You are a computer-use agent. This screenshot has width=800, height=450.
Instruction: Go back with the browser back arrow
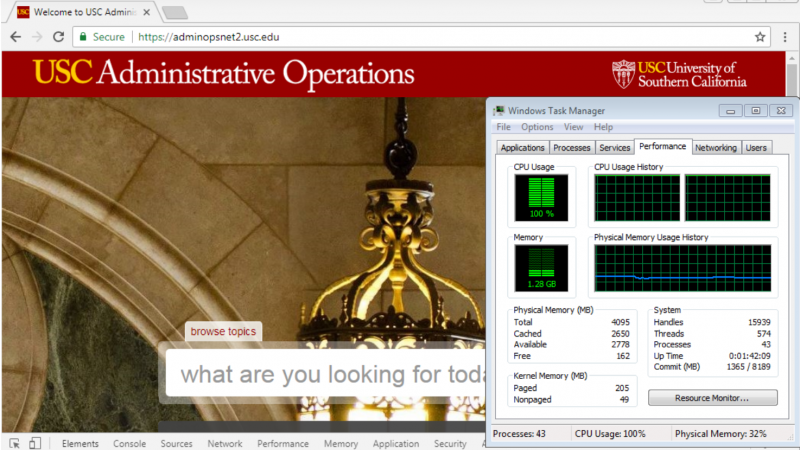[16, 37]
